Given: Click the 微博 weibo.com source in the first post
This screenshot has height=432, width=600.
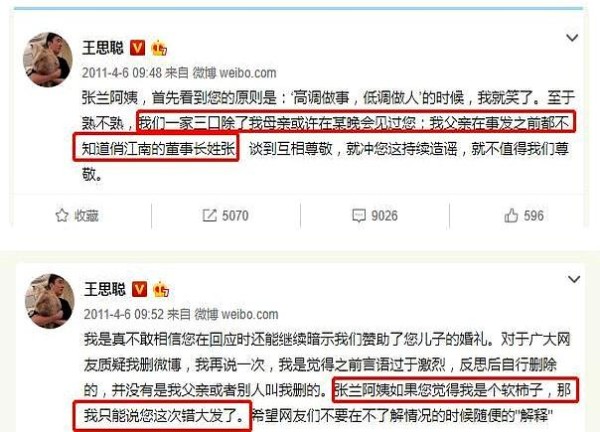Looking at the screenshot, I should click(234, 73).
